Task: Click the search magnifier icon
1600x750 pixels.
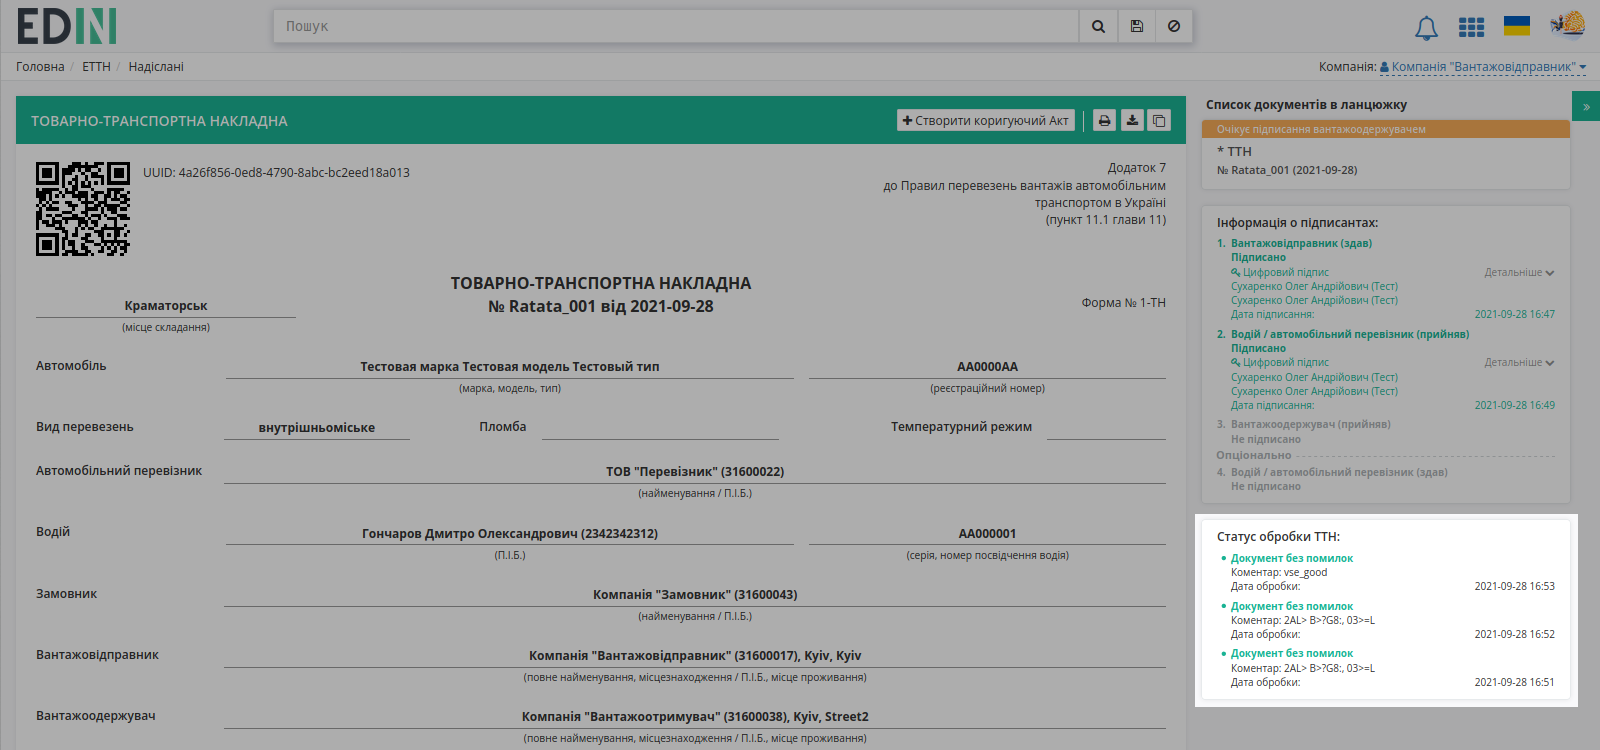Action: [1098, 26]
